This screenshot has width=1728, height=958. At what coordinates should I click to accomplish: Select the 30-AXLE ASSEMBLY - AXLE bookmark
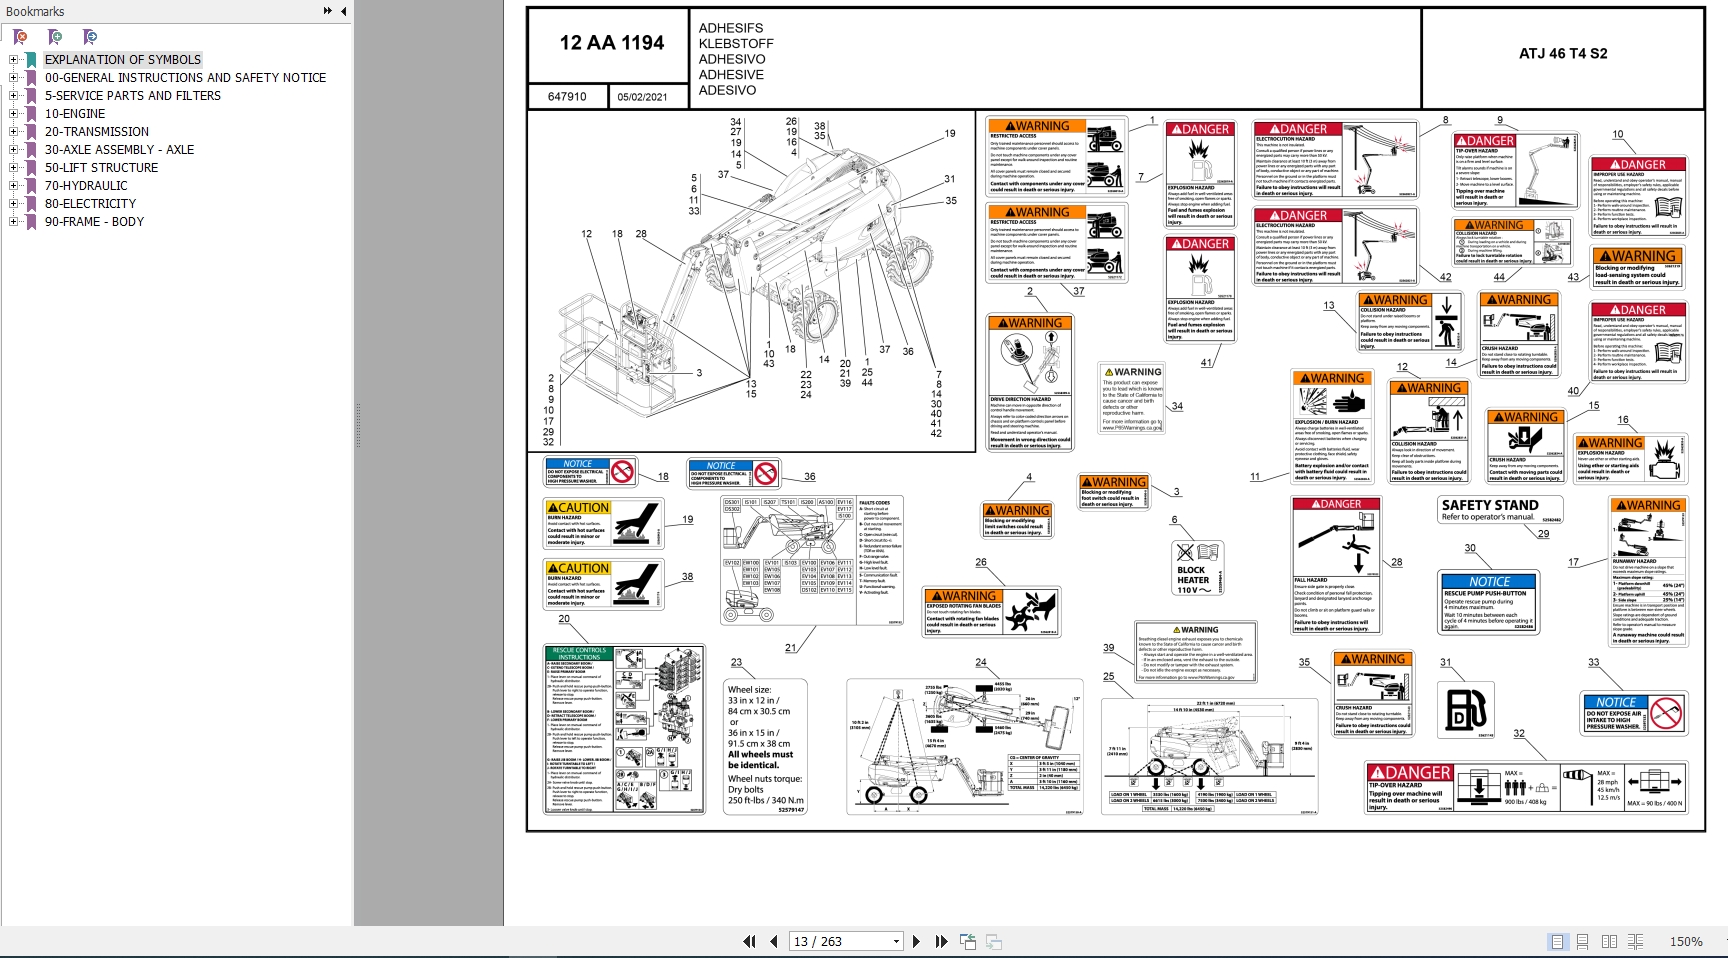[119, 150]
